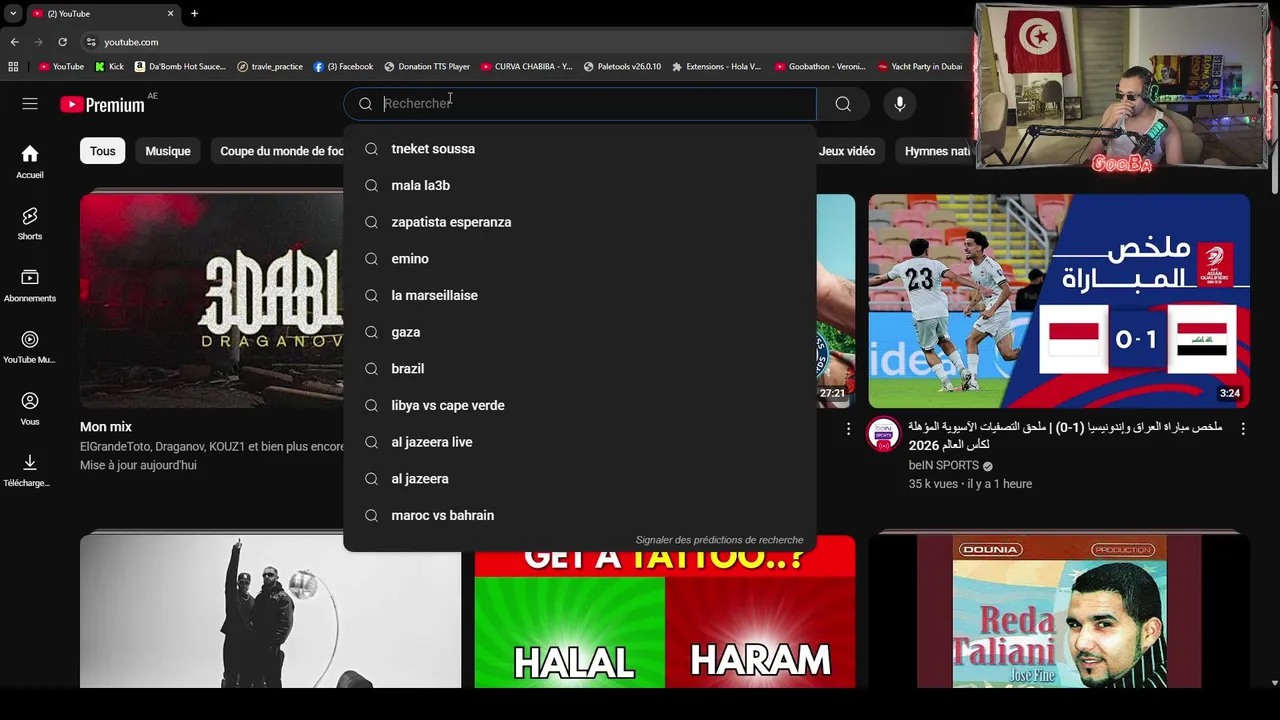
Task: Open Donation TTS Player bookmark
Action: (x=427, y=67)
